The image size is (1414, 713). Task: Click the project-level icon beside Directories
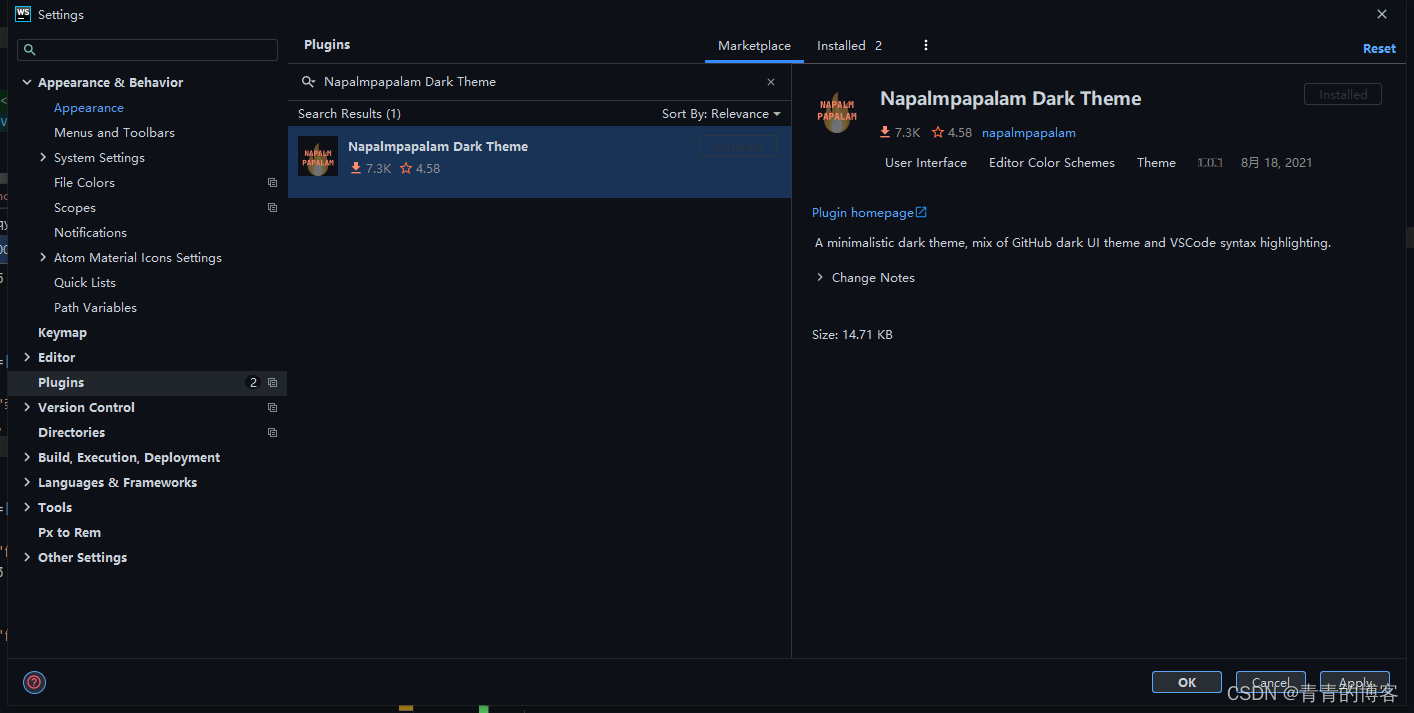pyautogui.click(x=272, y=433)
